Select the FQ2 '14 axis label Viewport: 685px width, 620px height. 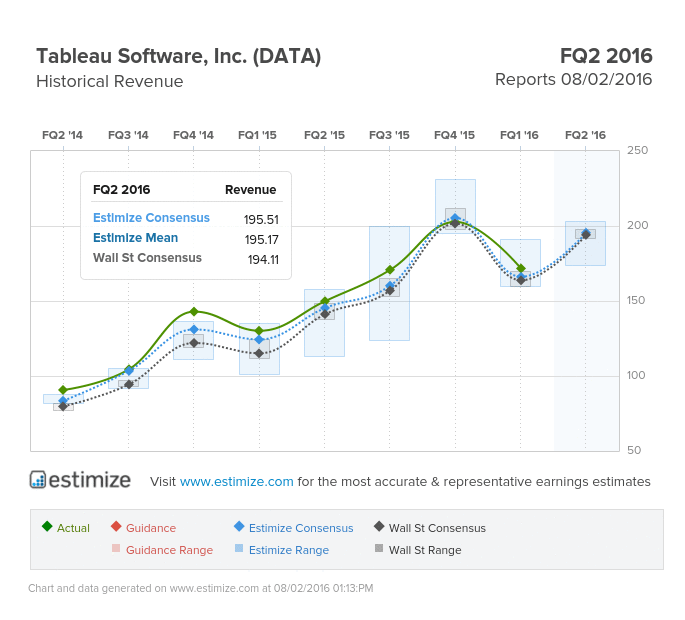[62, 135]
